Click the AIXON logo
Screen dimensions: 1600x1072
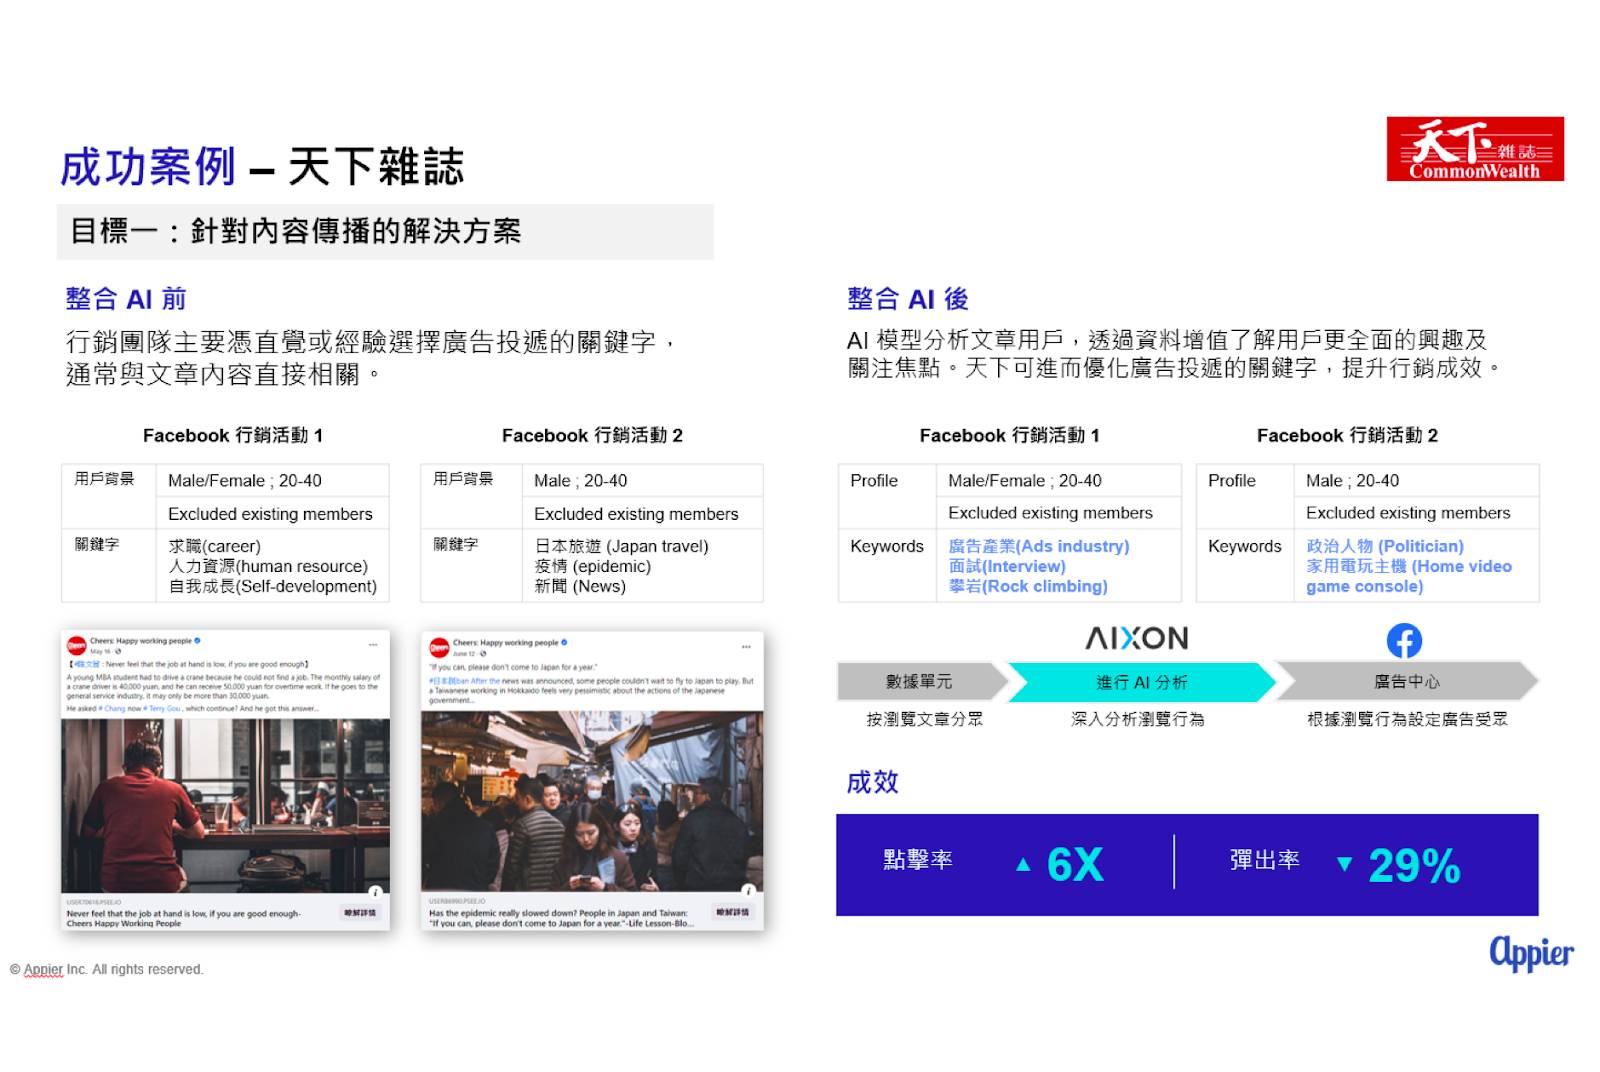1137,638
